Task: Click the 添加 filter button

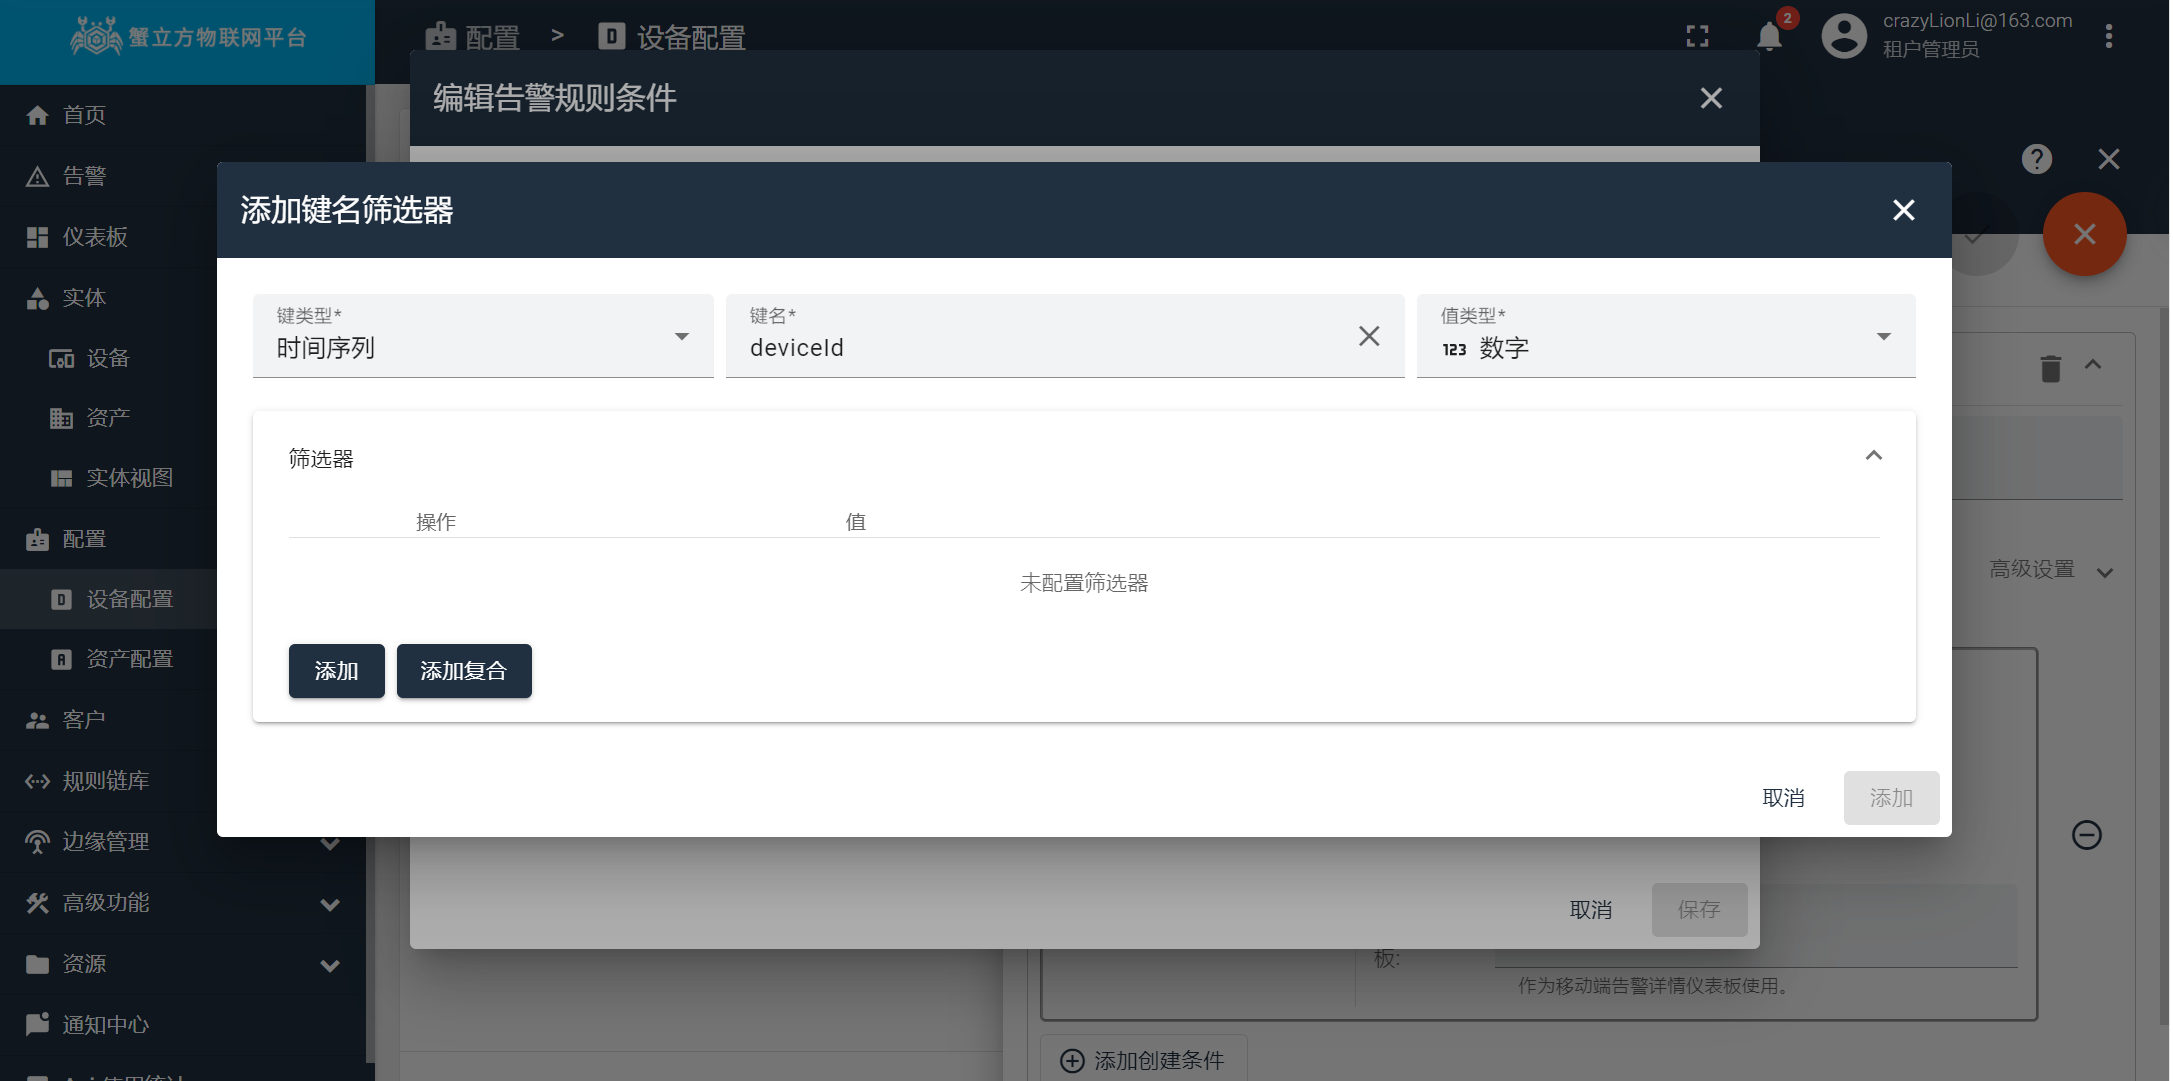Action: [x=336, y=671]
